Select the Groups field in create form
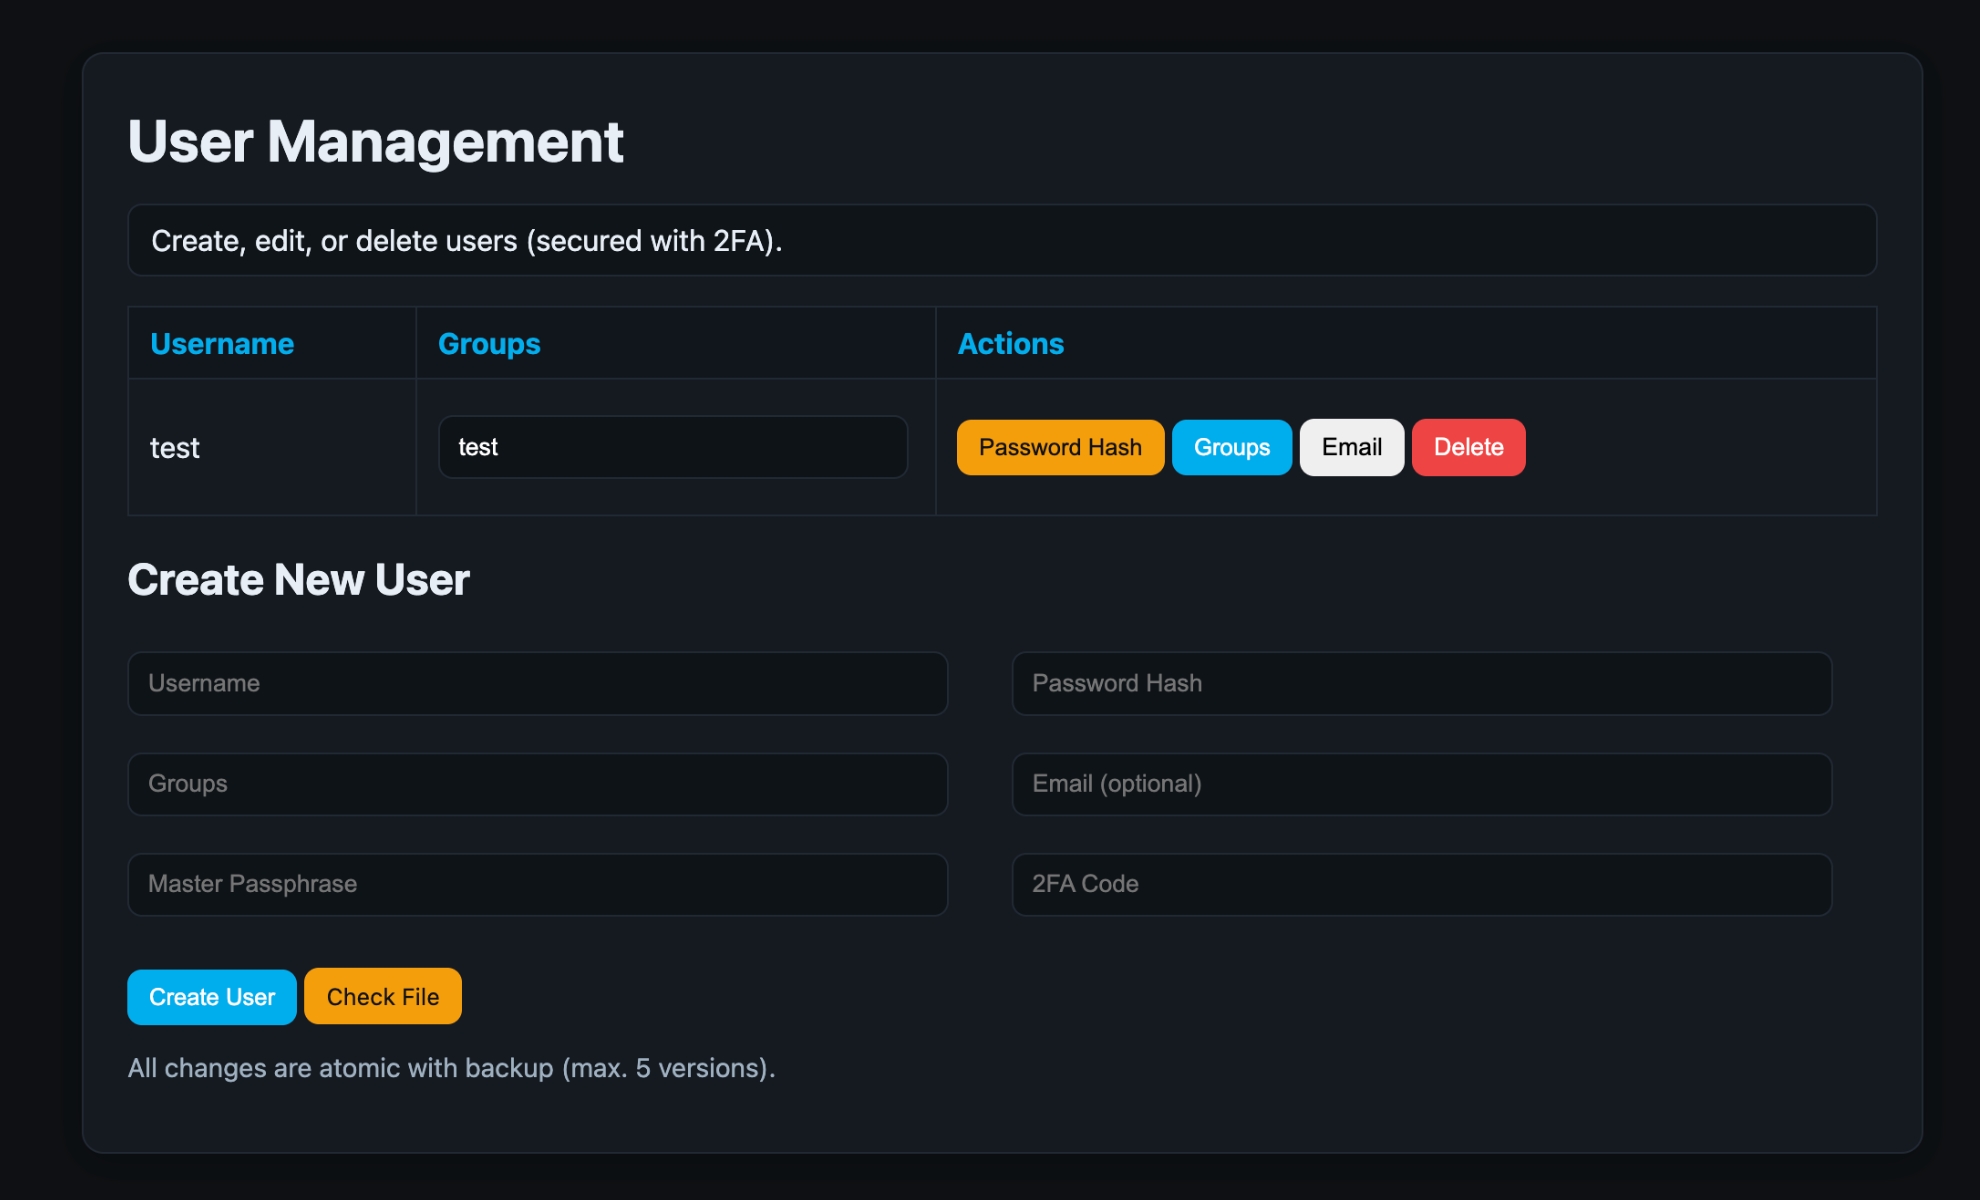This screenshot has height=1200, width=1980. tap(537, 784)
